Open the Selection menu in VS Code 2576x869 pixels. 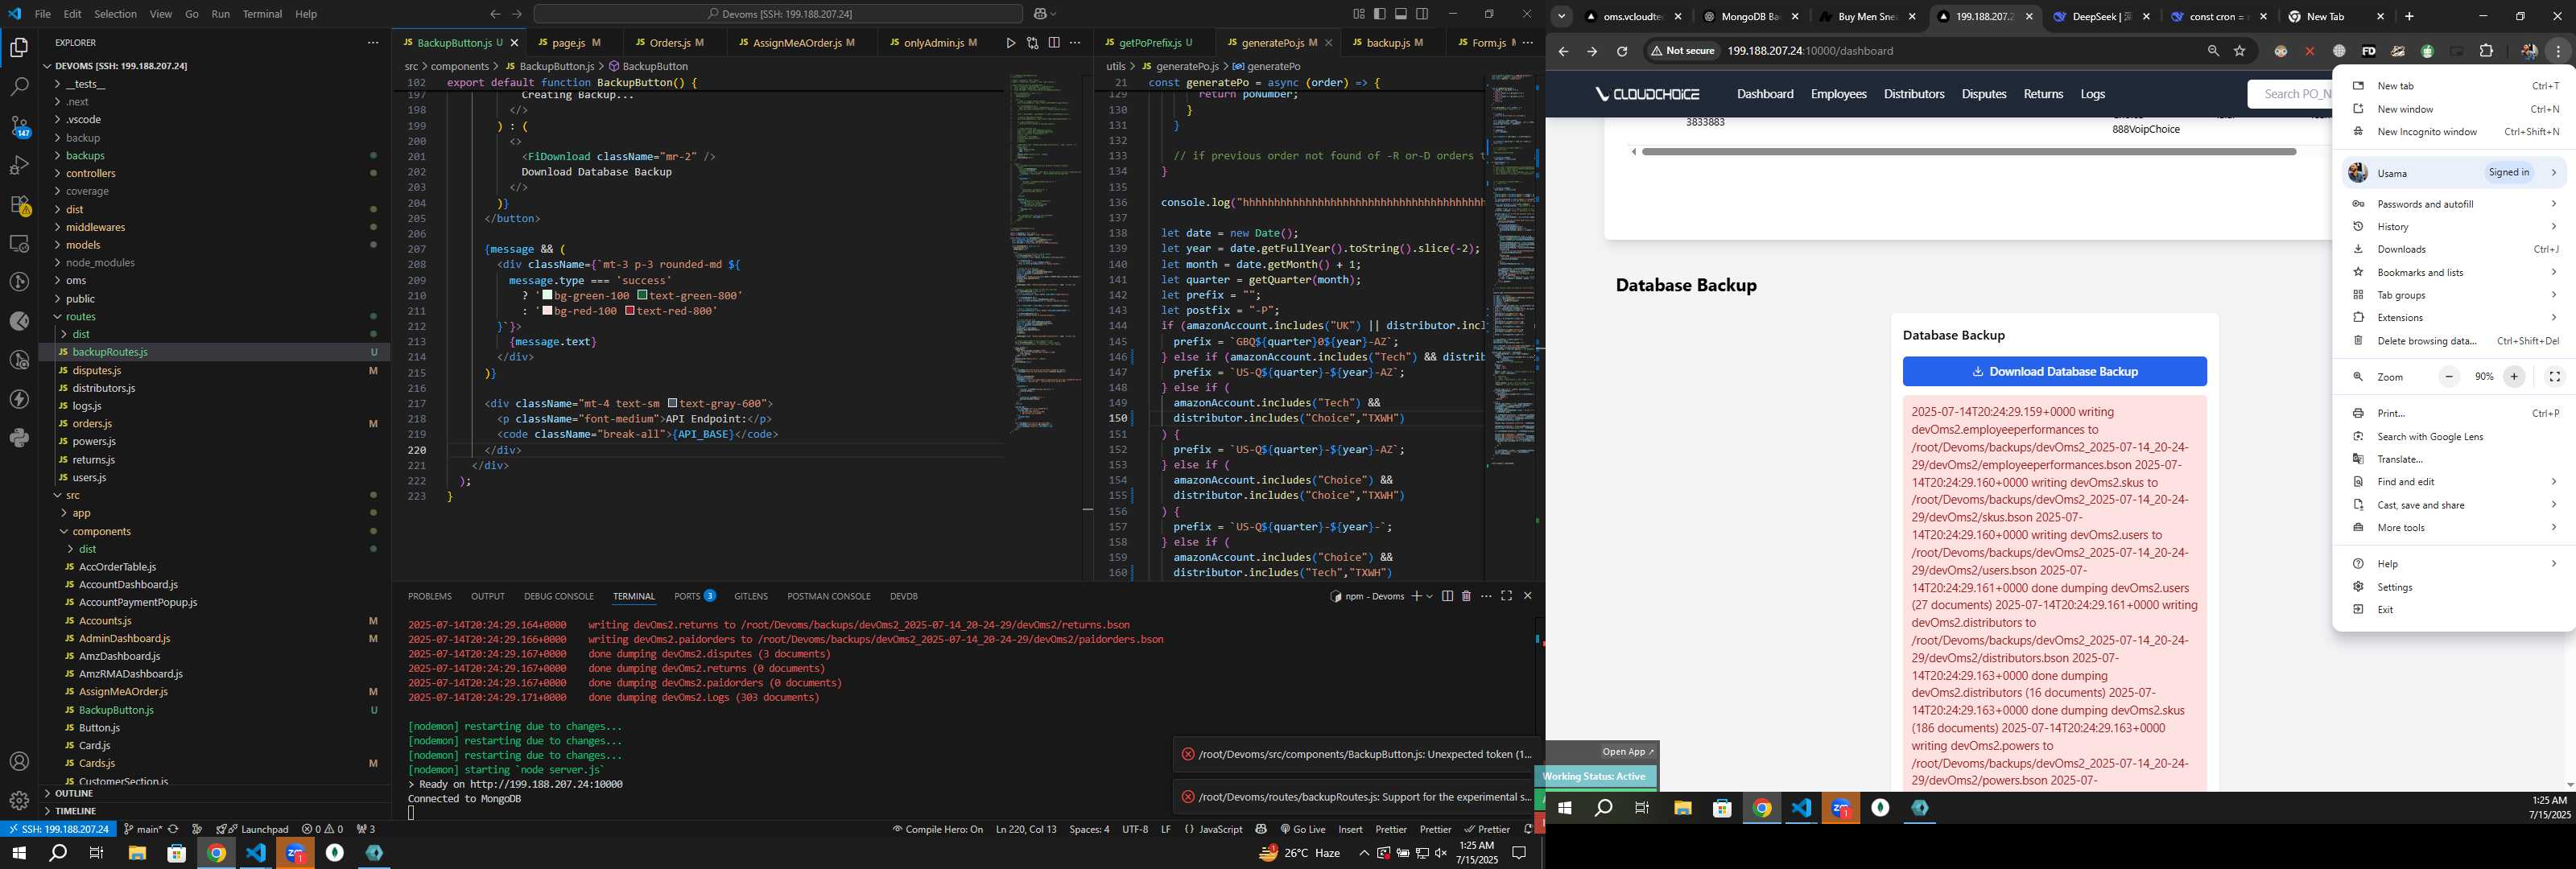coord(115,14)
